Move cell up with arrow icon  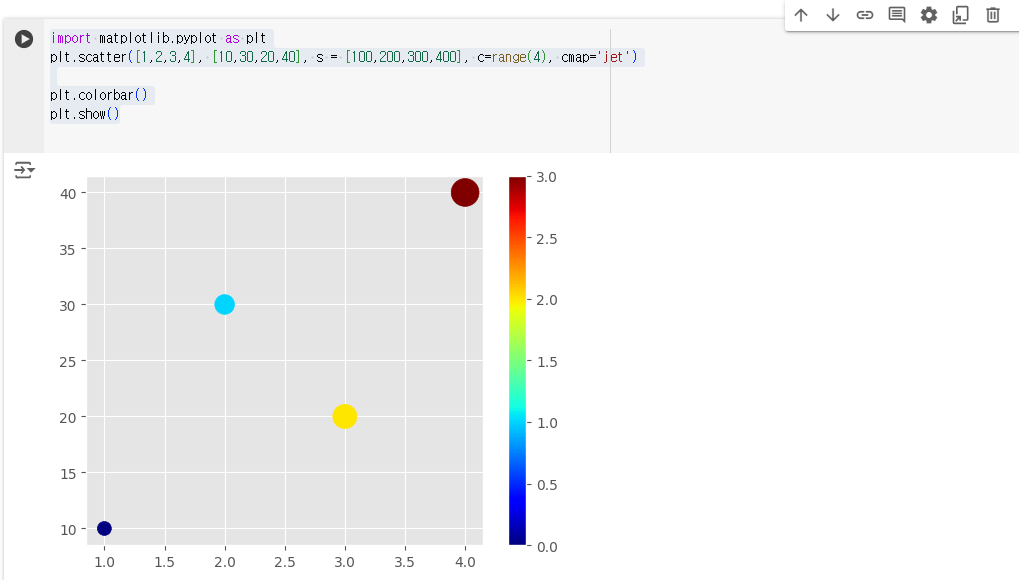pos(801,15)
